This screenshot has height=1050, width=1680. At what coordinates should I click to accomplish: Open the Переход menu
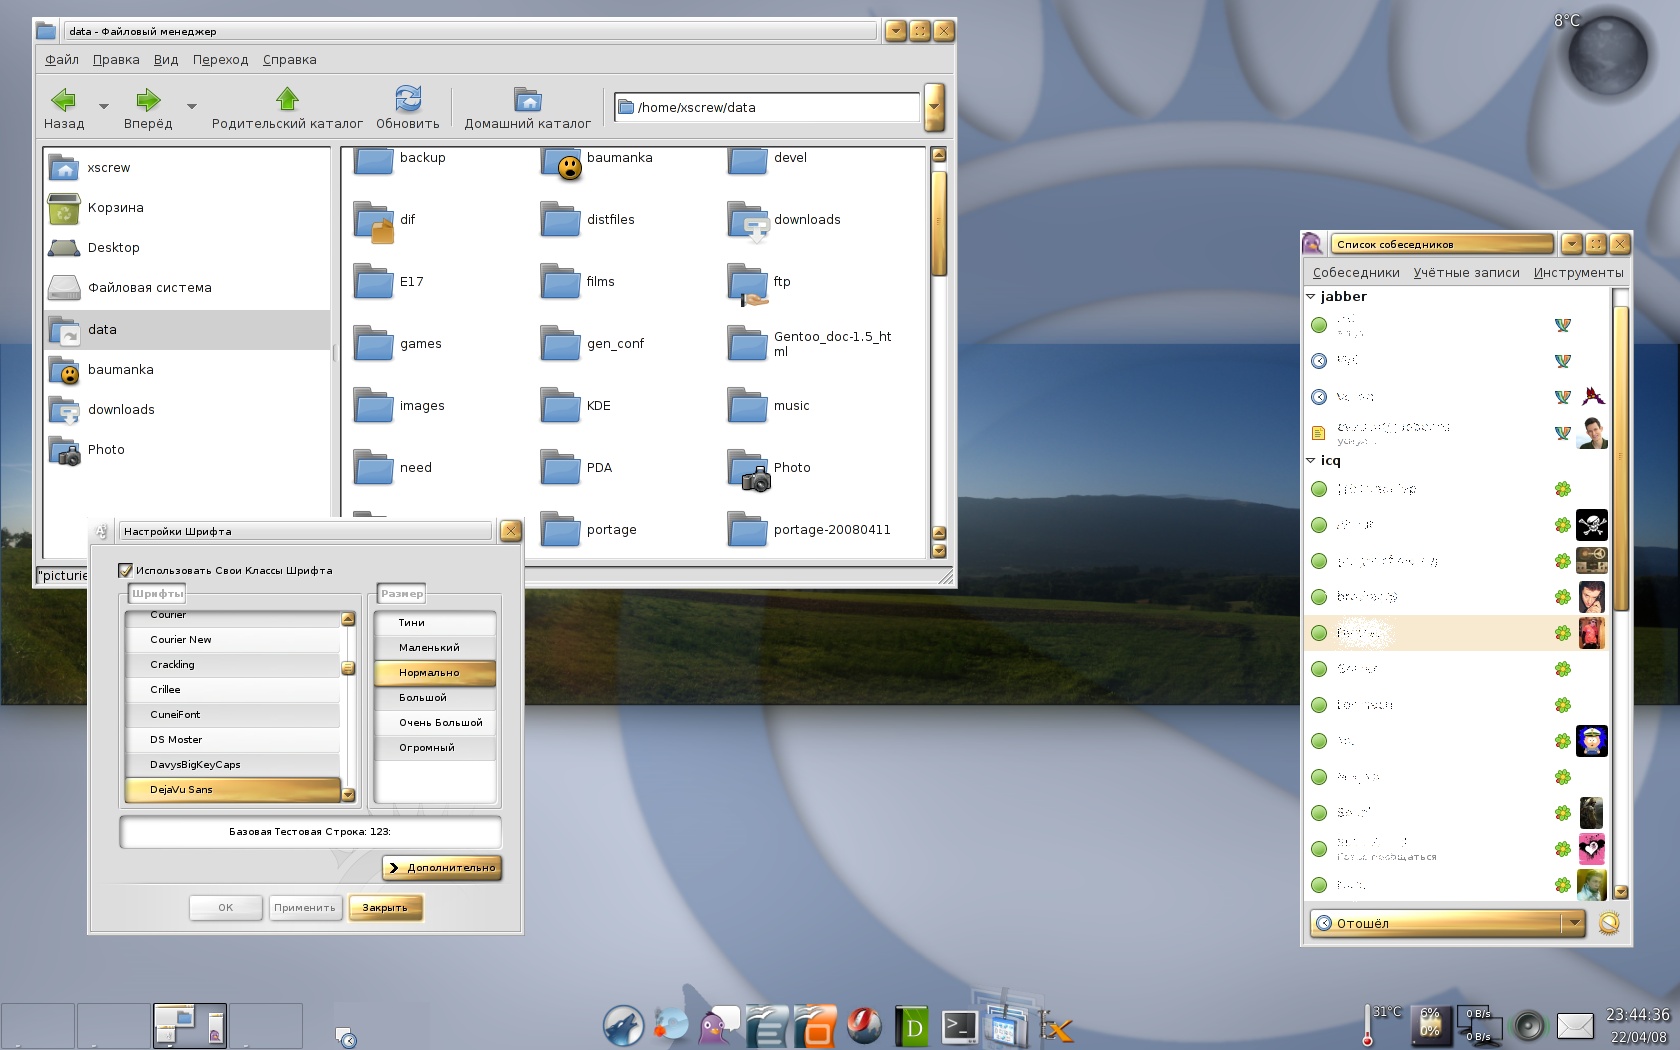220,60
